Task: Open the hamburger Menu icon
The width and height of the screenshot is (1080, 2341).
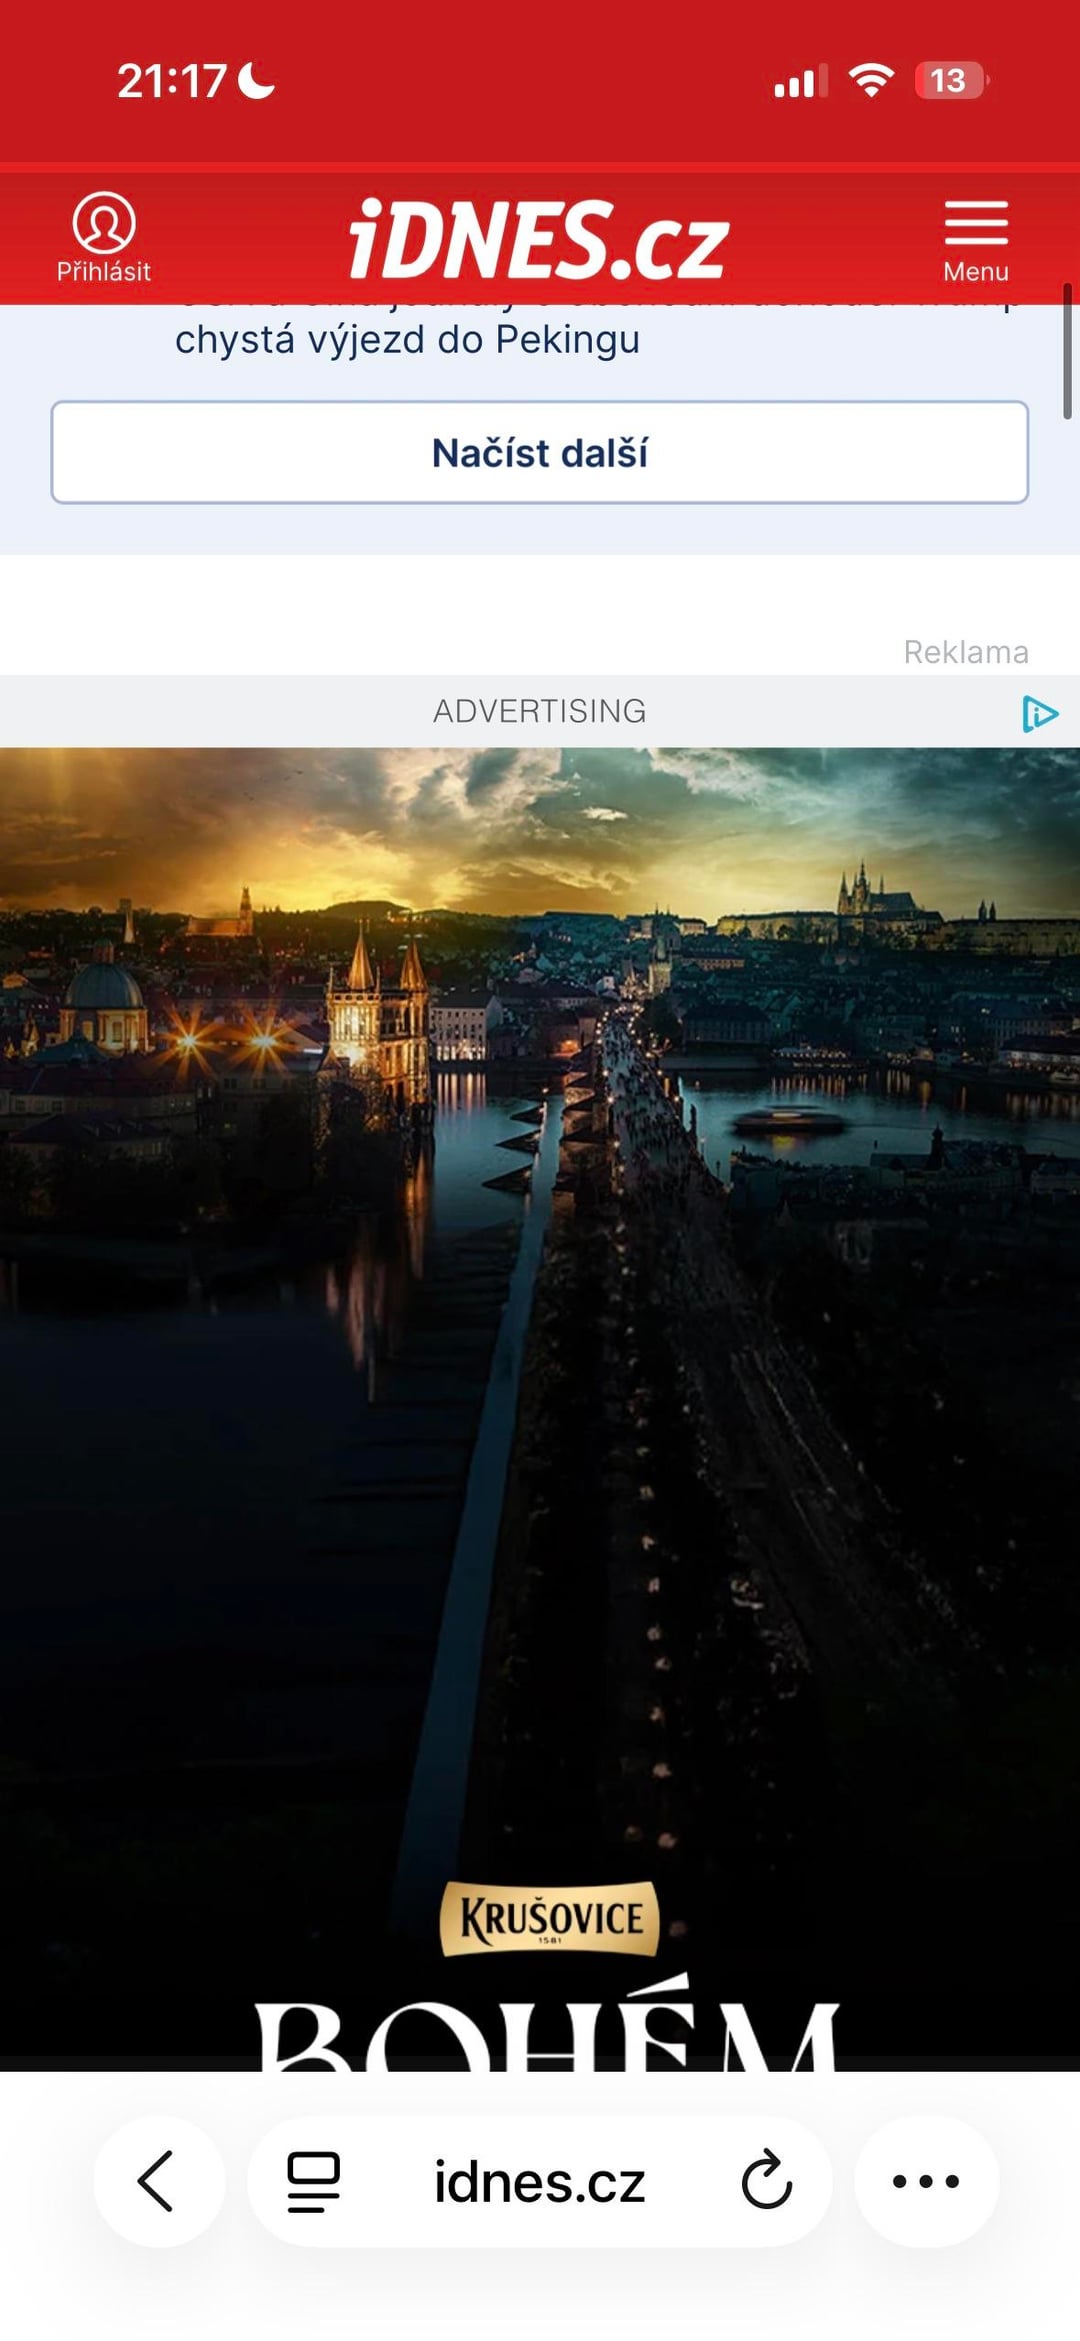Action: (976, 224)
